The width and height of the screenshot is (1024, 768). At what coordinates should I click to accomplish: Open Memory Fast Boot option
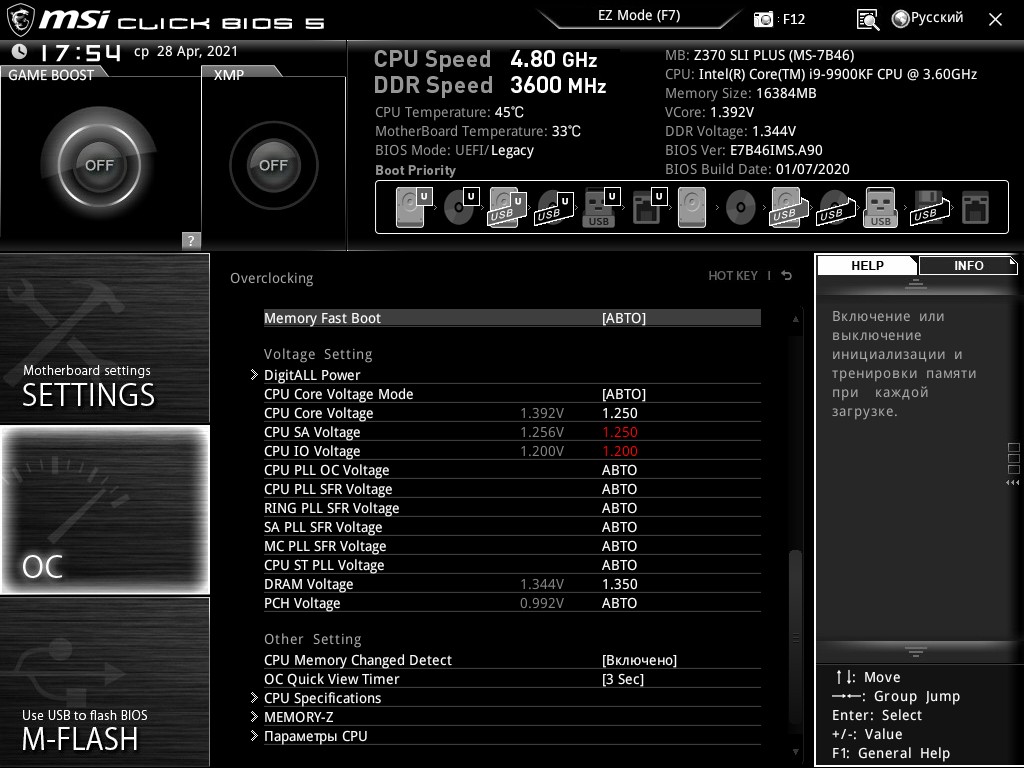pyautogui.click(x=512, y=318)
